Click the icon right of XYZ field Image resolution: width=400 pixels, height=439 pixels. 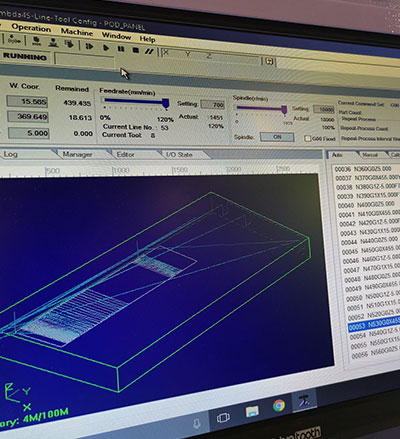(x=269, y=61)
